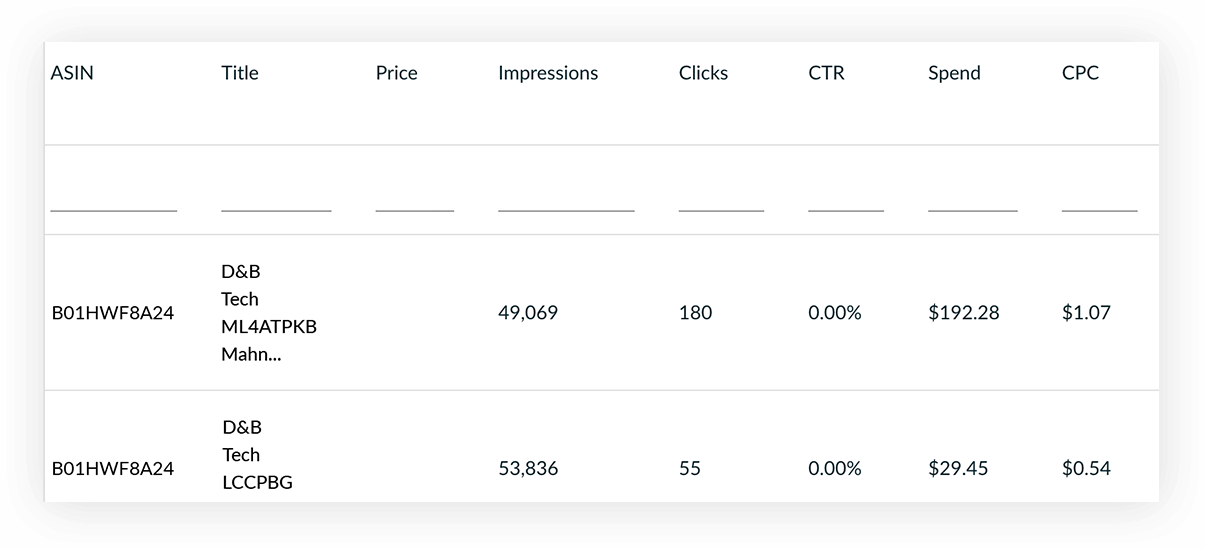Select the 53,836 impressions cell
Image resolution: width=1206 pixels, height=550 pixels.
(x=528, y=468)
